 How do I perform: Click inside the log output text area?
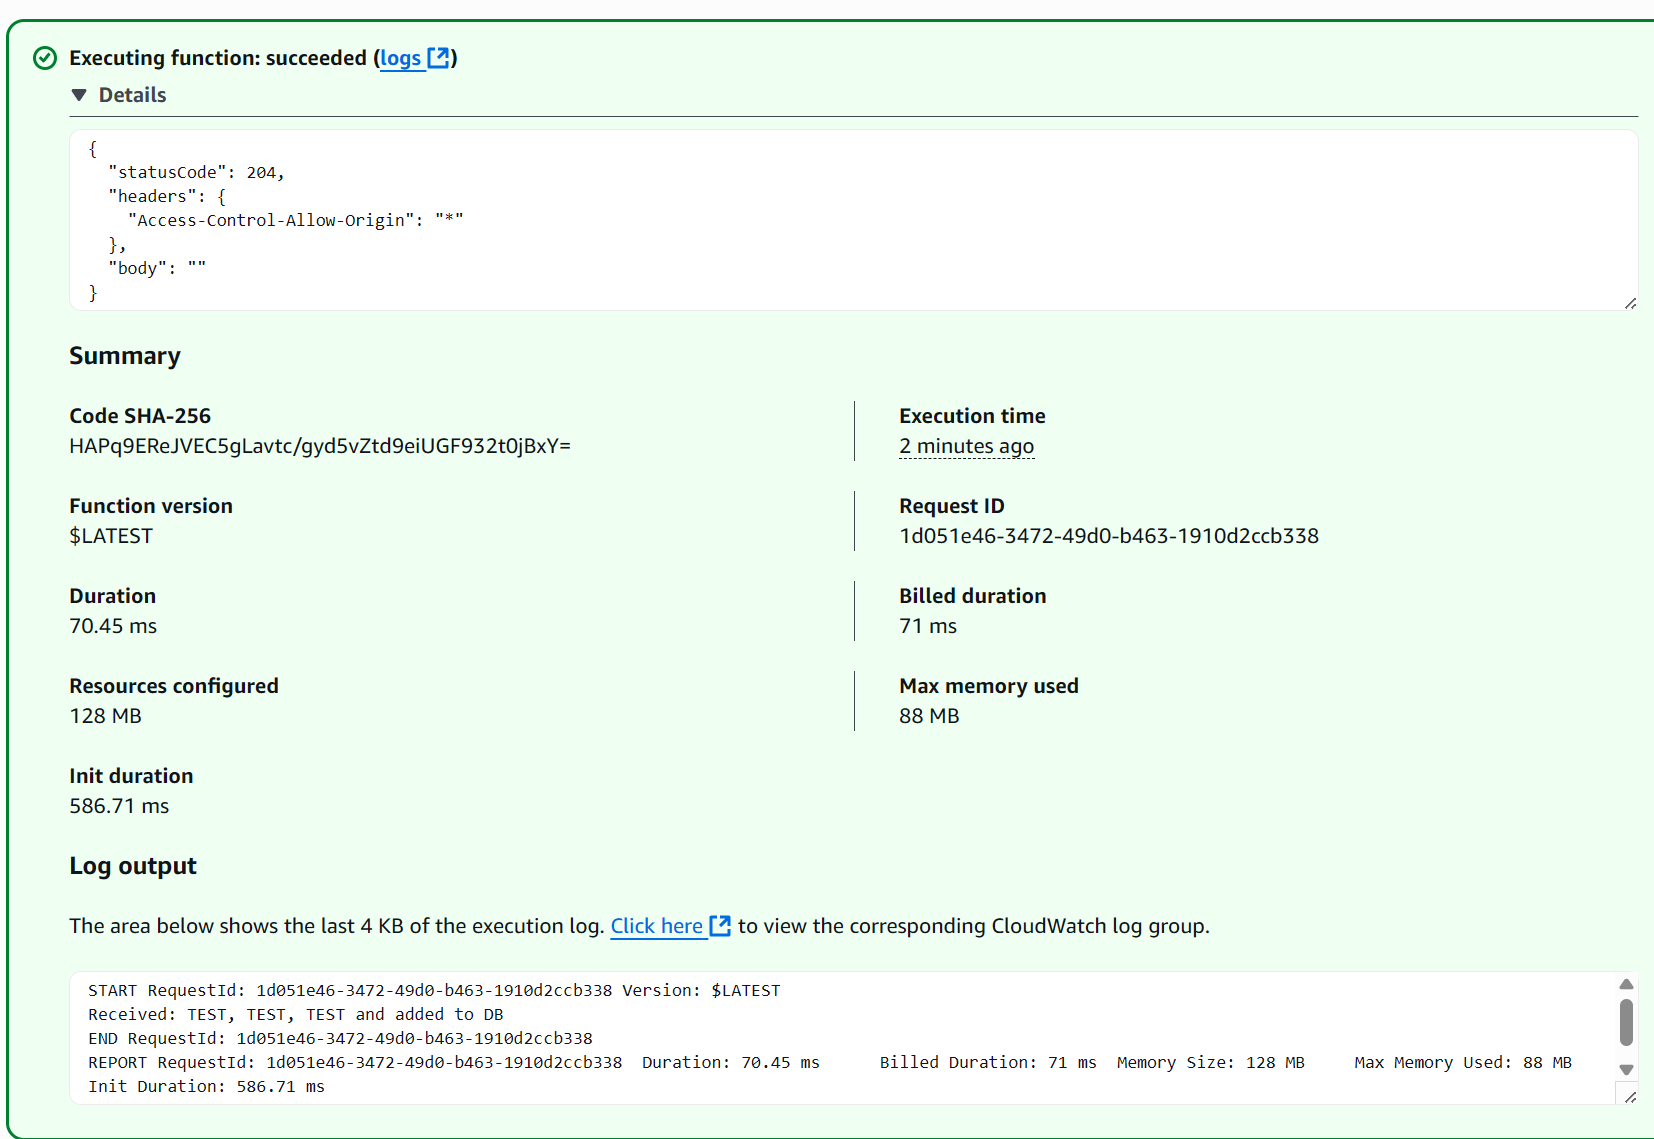click(800, 1038)
